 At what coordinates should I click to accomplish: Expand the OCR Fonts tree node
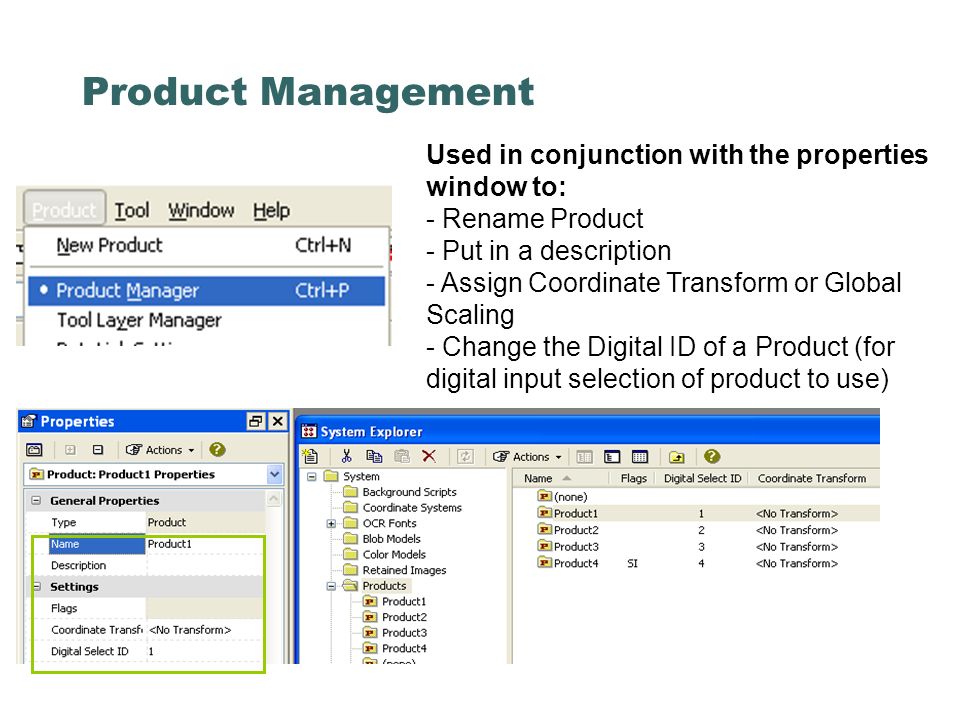coord(331,523)
